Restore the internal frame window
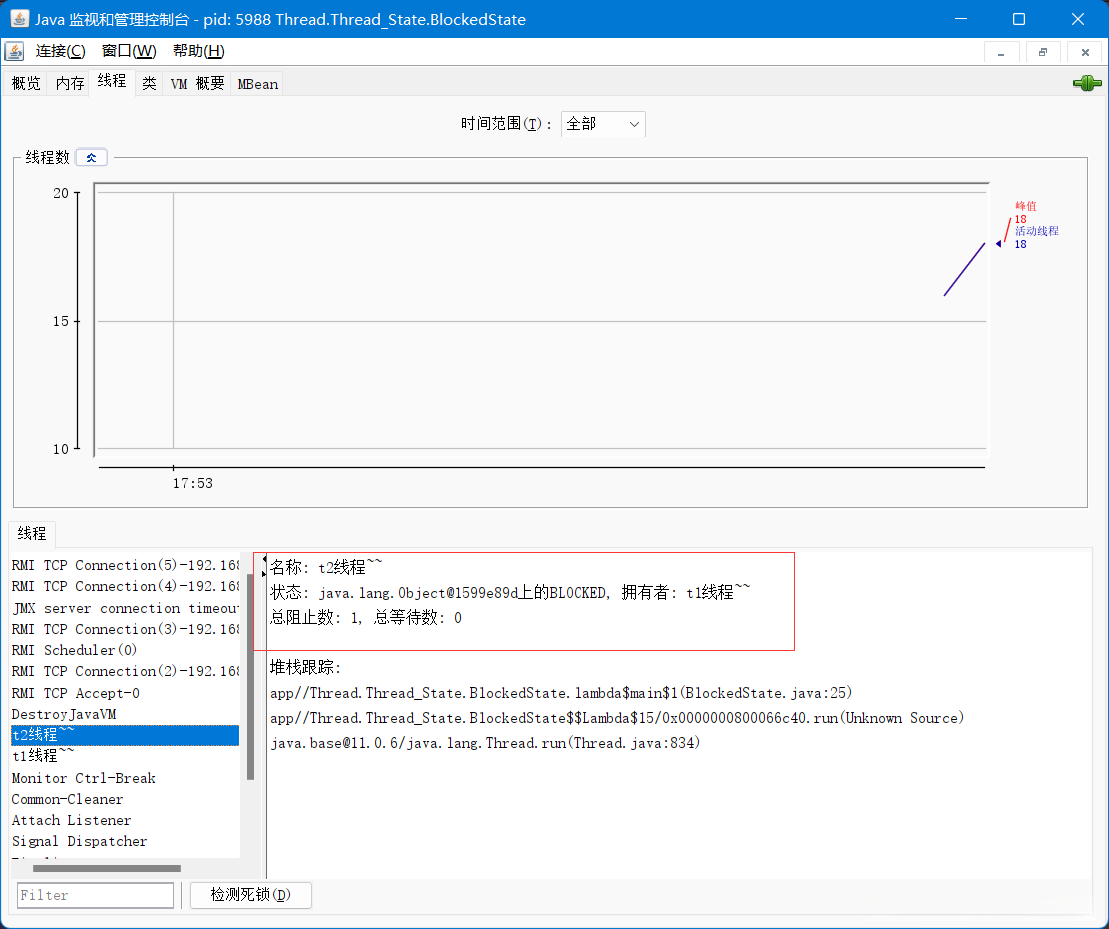 1043,52
